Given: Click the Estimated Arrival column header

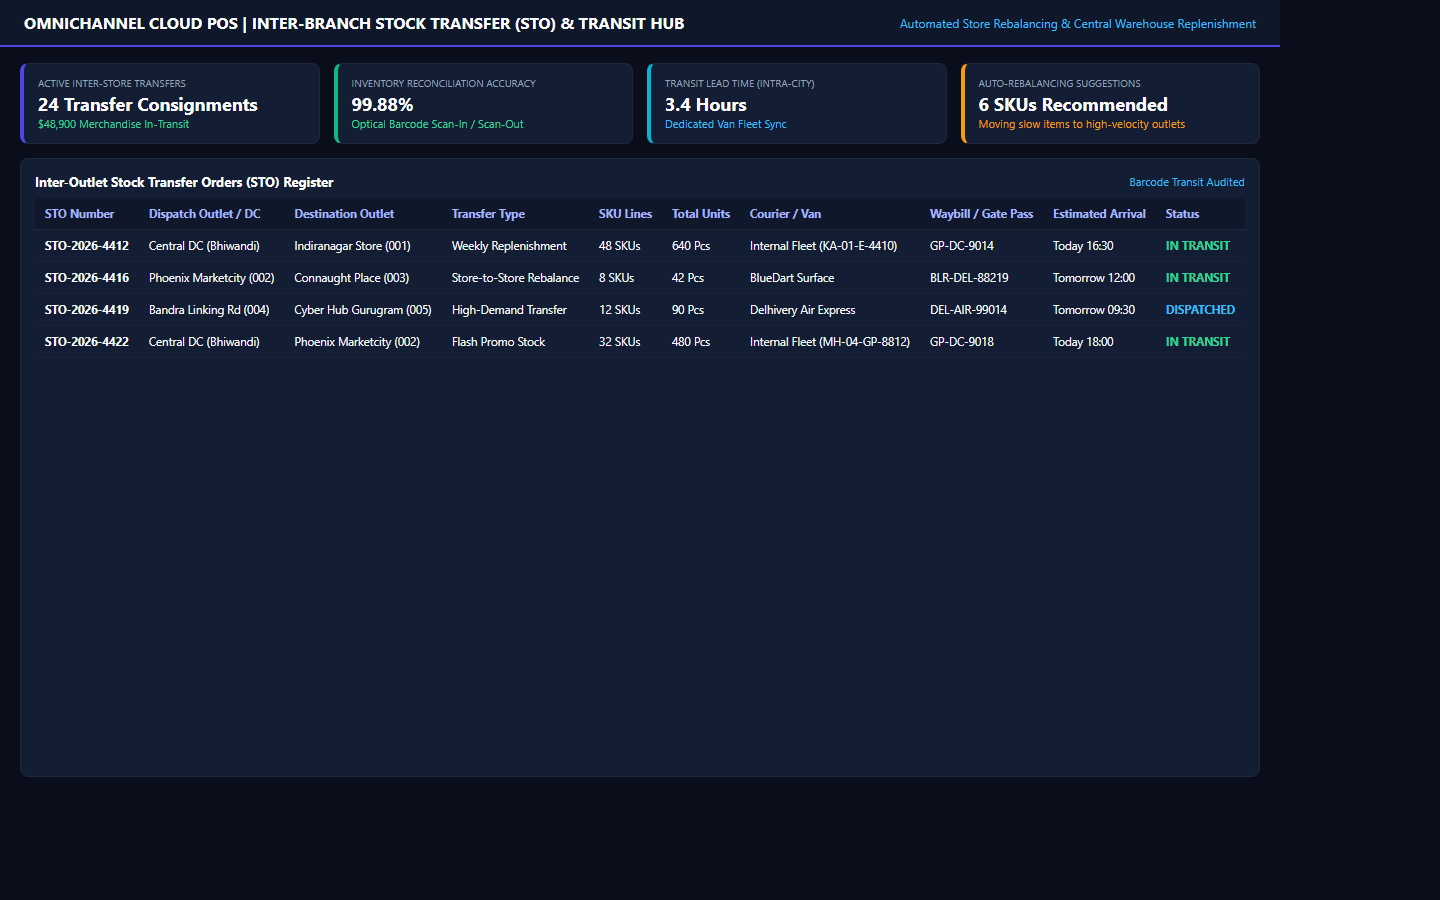Looking at the screenshot, I should coord(1099,214).
